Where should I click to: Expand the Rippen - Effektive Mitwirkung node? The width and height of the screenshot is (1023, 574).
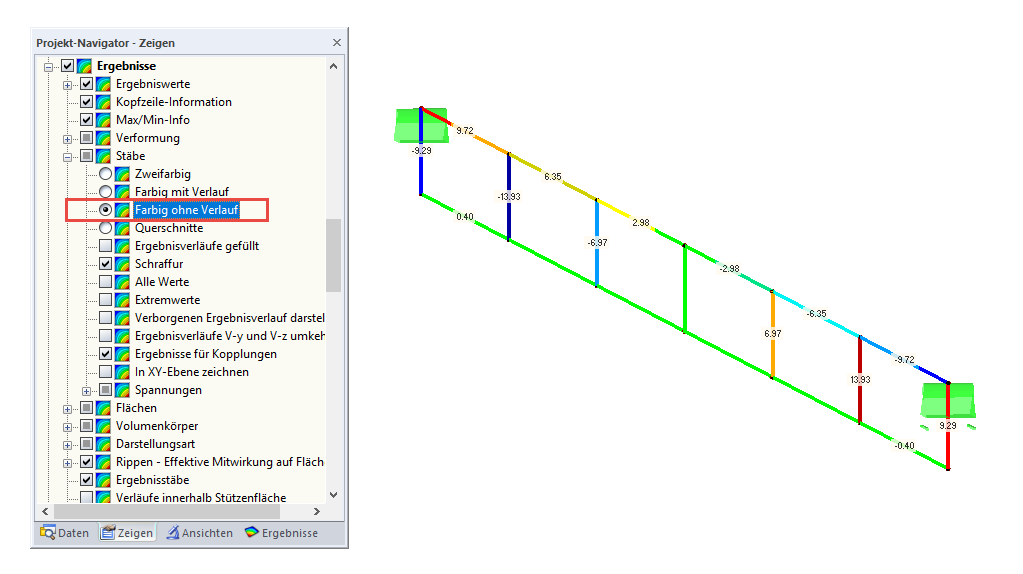(67, 462)
